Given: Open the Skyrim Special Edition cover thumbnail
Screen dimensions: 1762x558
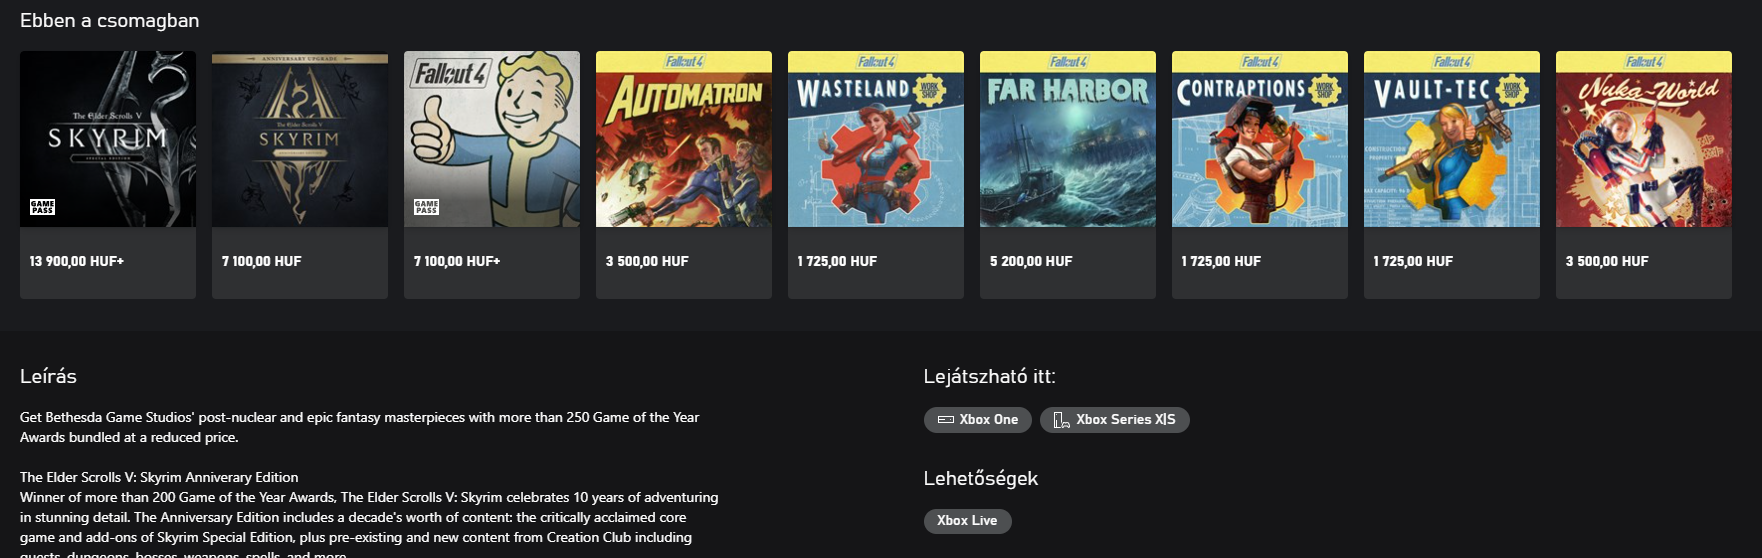Looking at the screenshot, I should click(x=108, y=139).
